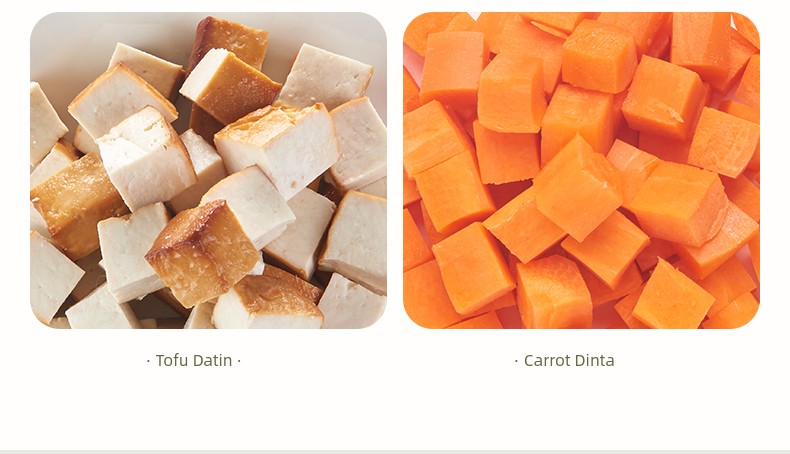Image resolution: width=790 pixels, height=454 pixels.
Task: Open the diced carrot photo
Action: click(x=581, y=170)
